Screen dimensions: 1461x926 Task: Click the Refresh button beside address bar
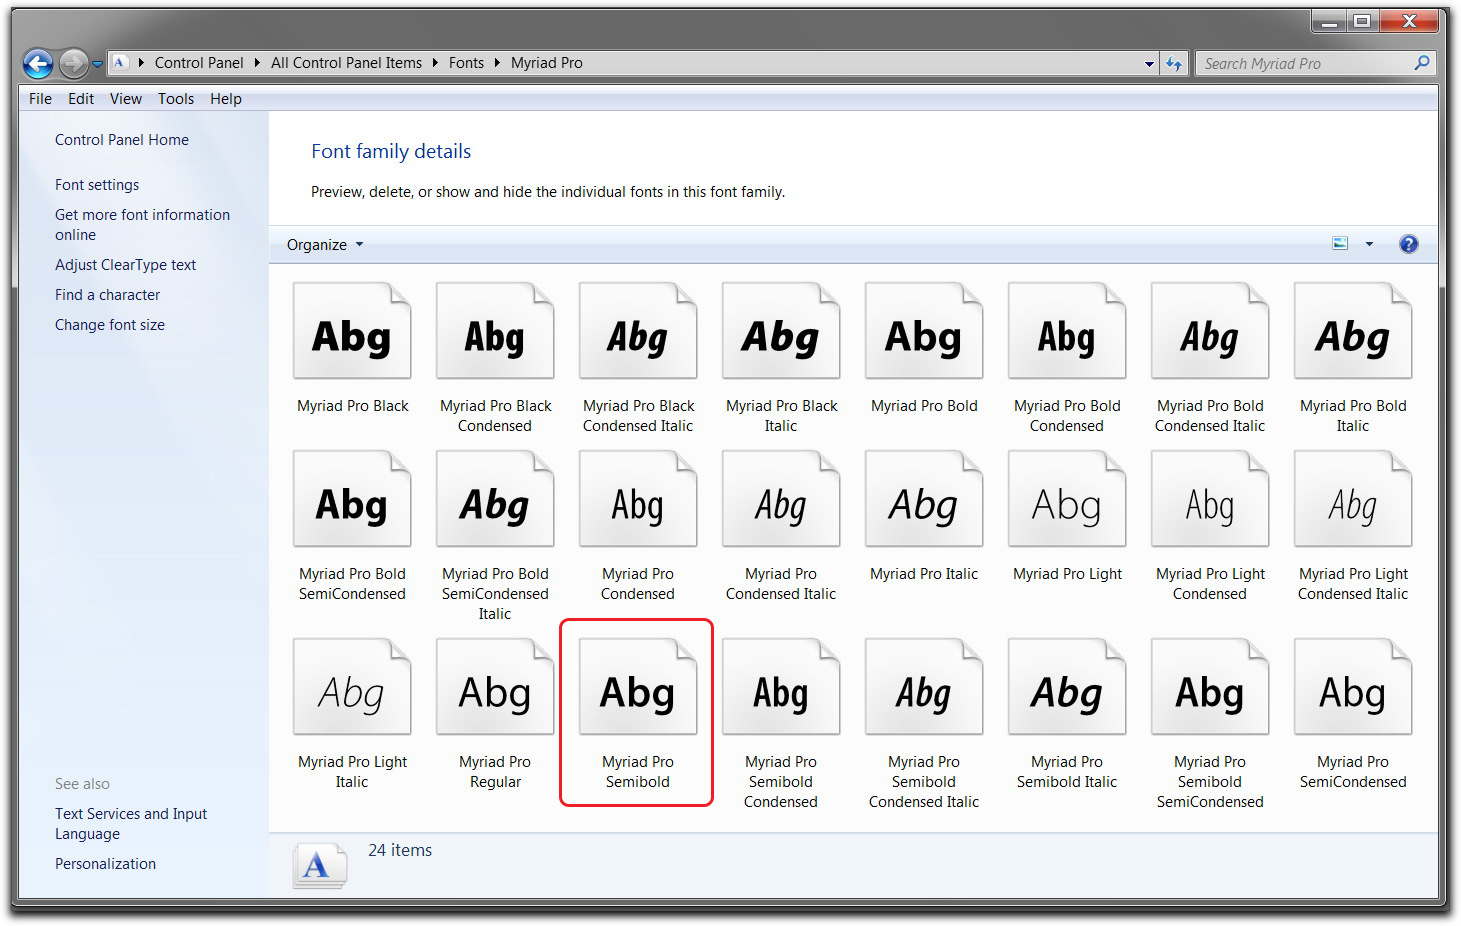click(1174, 63)
